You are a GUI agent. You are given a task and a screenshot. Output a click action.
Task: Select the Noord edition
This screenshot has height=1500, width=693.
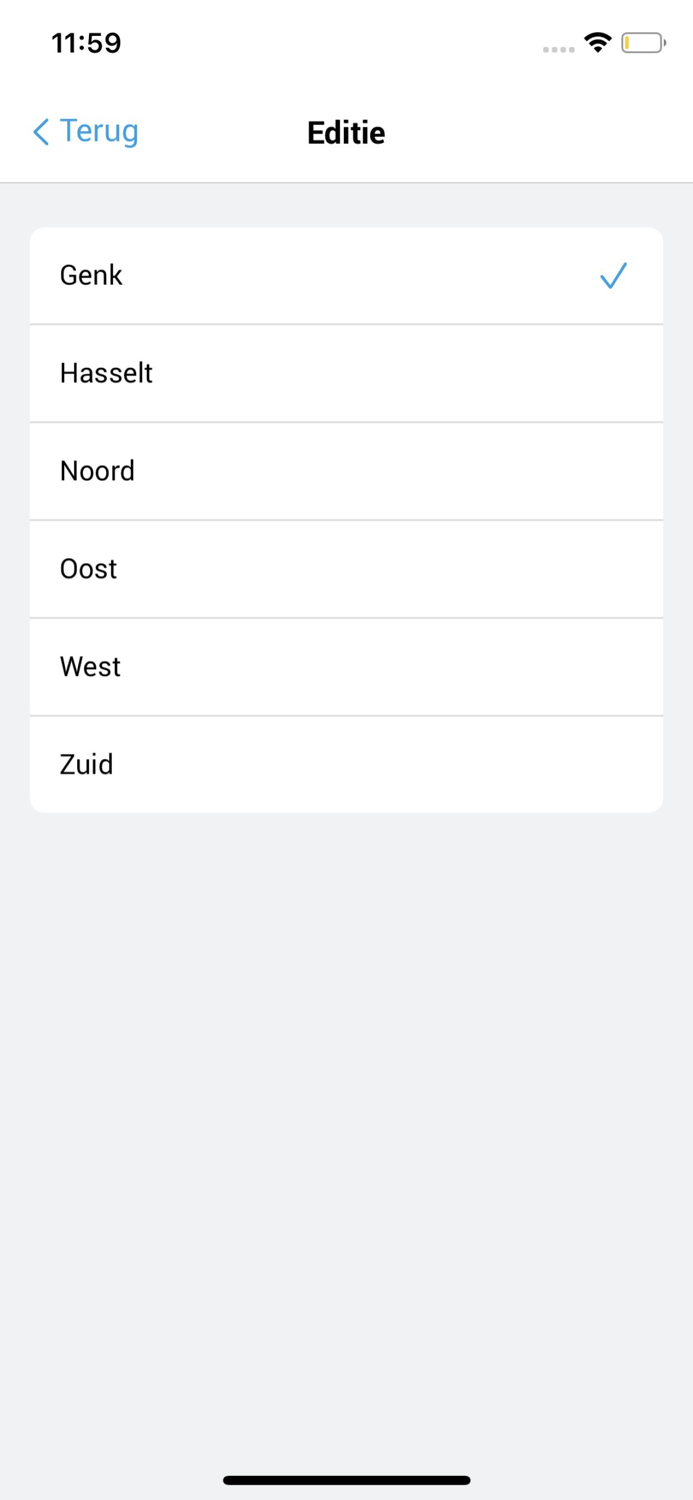(346, 471)
